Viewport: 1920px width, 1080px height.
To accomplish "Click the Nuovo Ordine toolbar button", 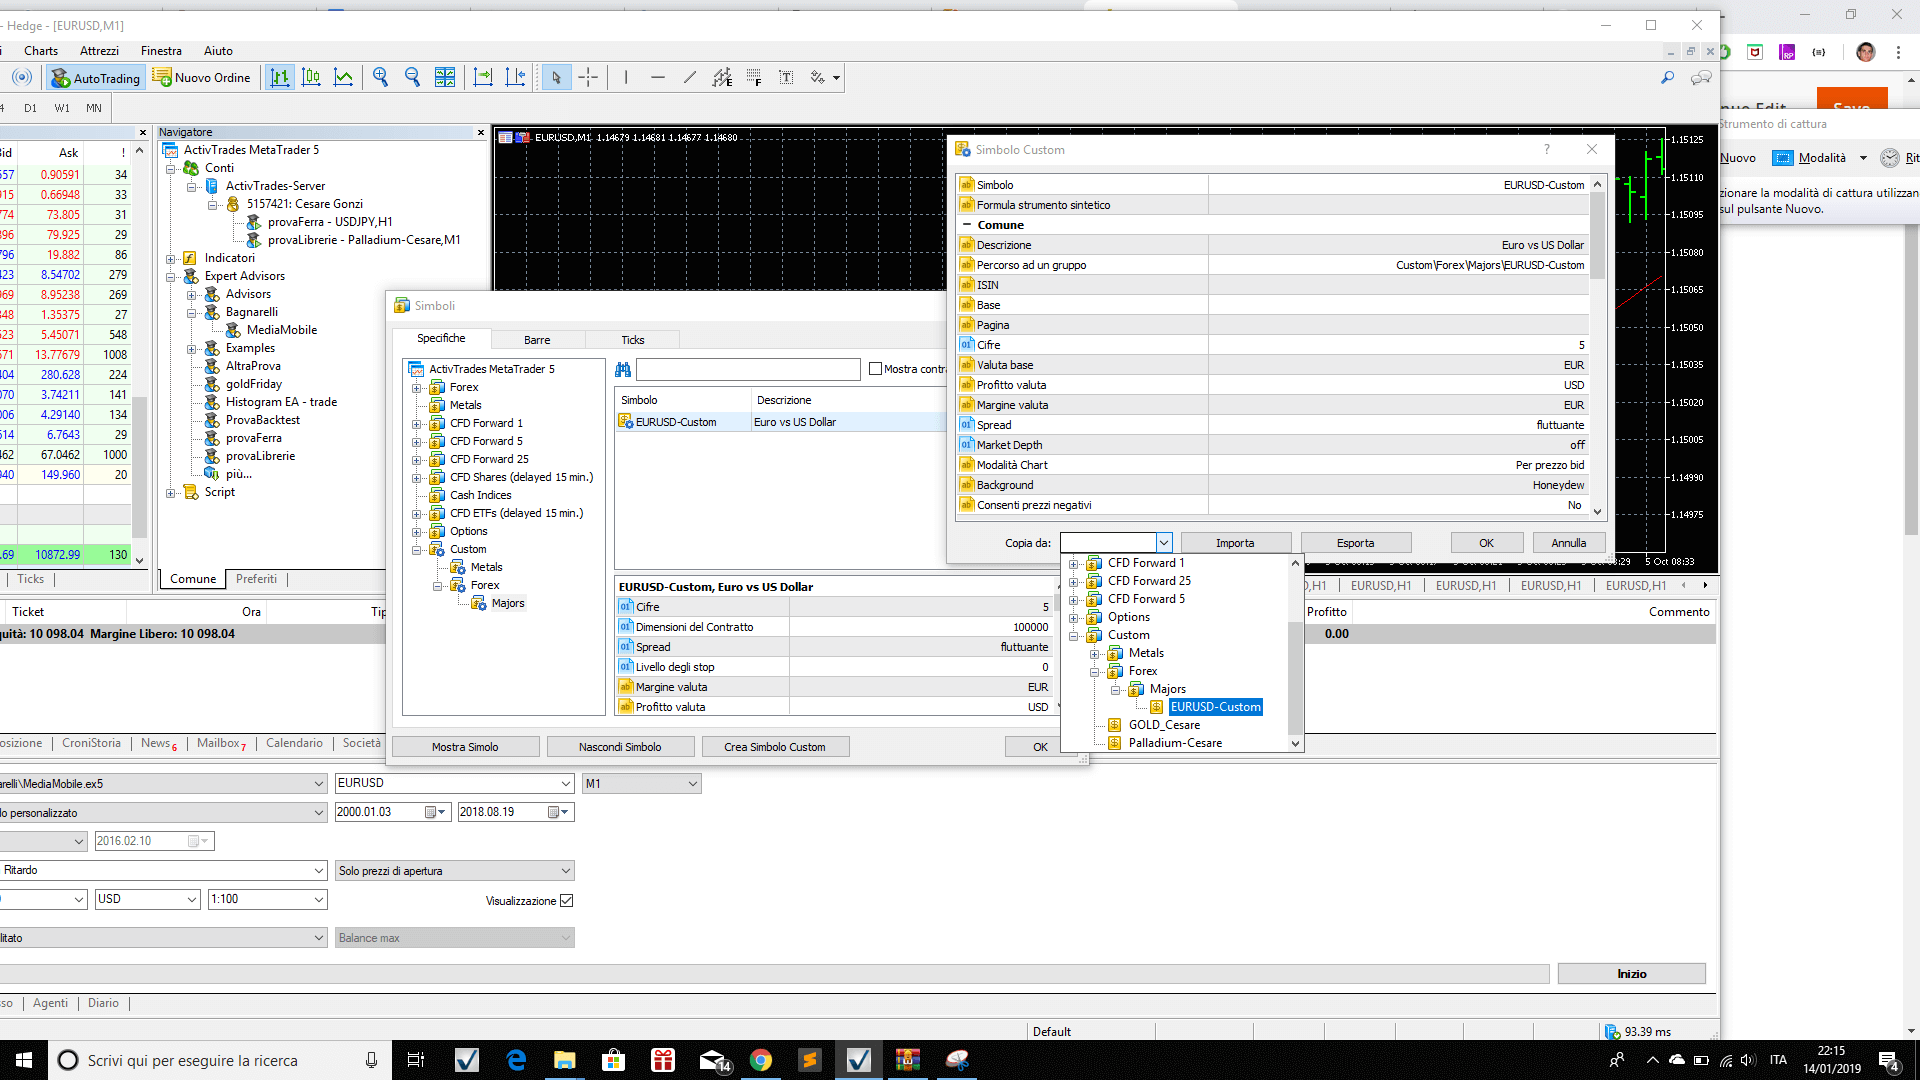I will [201, 78].
